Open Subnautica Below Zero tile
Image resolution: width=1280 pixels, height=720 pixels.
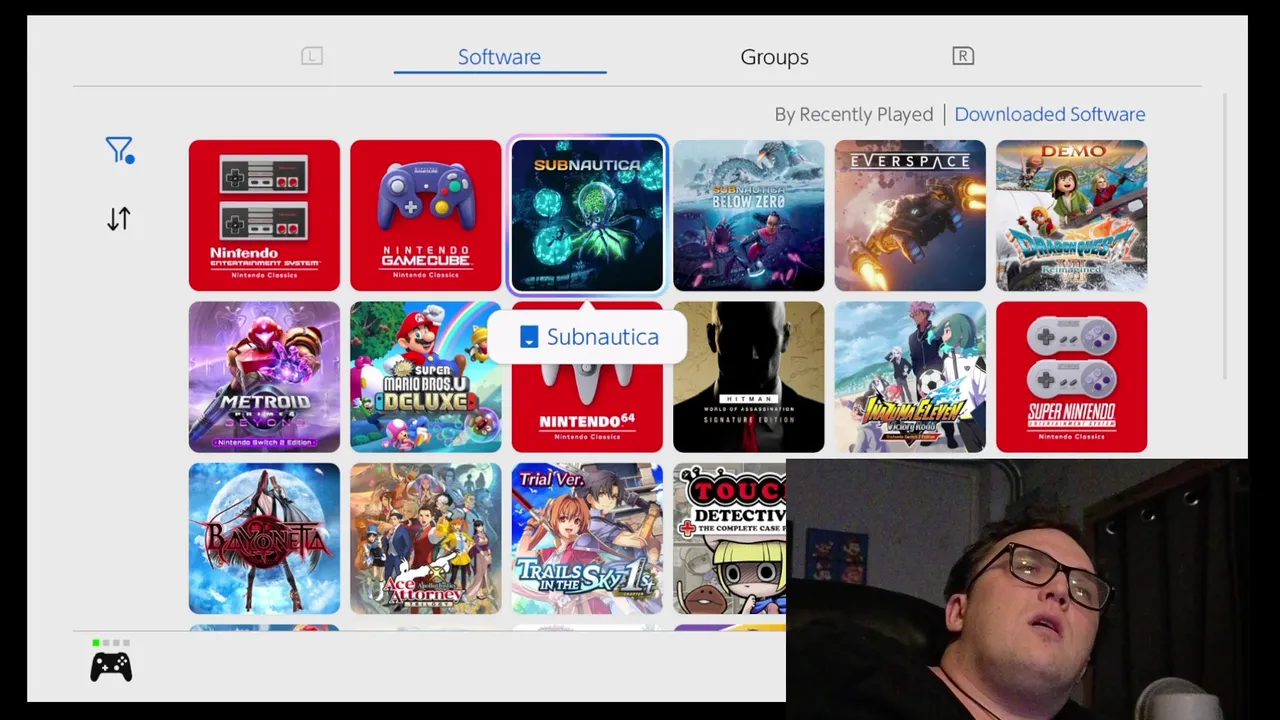749,216
